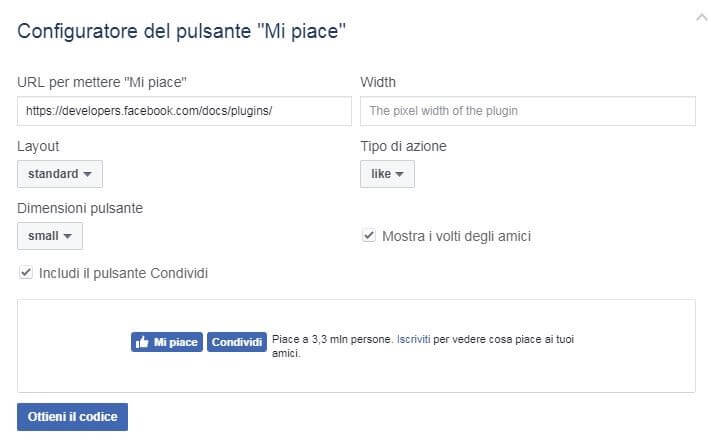Open the Dimensioni pulsante "small" dropdown
Viewport: 711px width, 444px height.
tap(50, 236)
